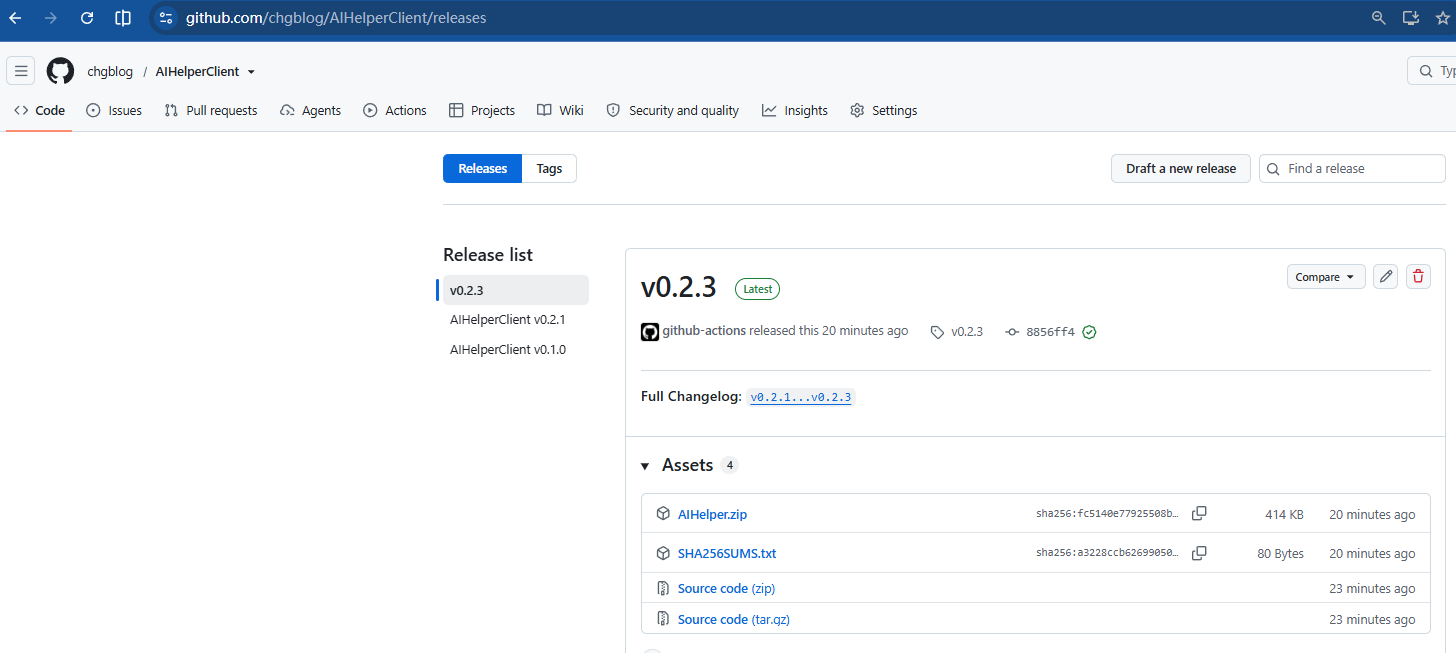Go to GitHub home via Octocat logo
Viewport: 1456px width, 653px height.
(60, 71)
